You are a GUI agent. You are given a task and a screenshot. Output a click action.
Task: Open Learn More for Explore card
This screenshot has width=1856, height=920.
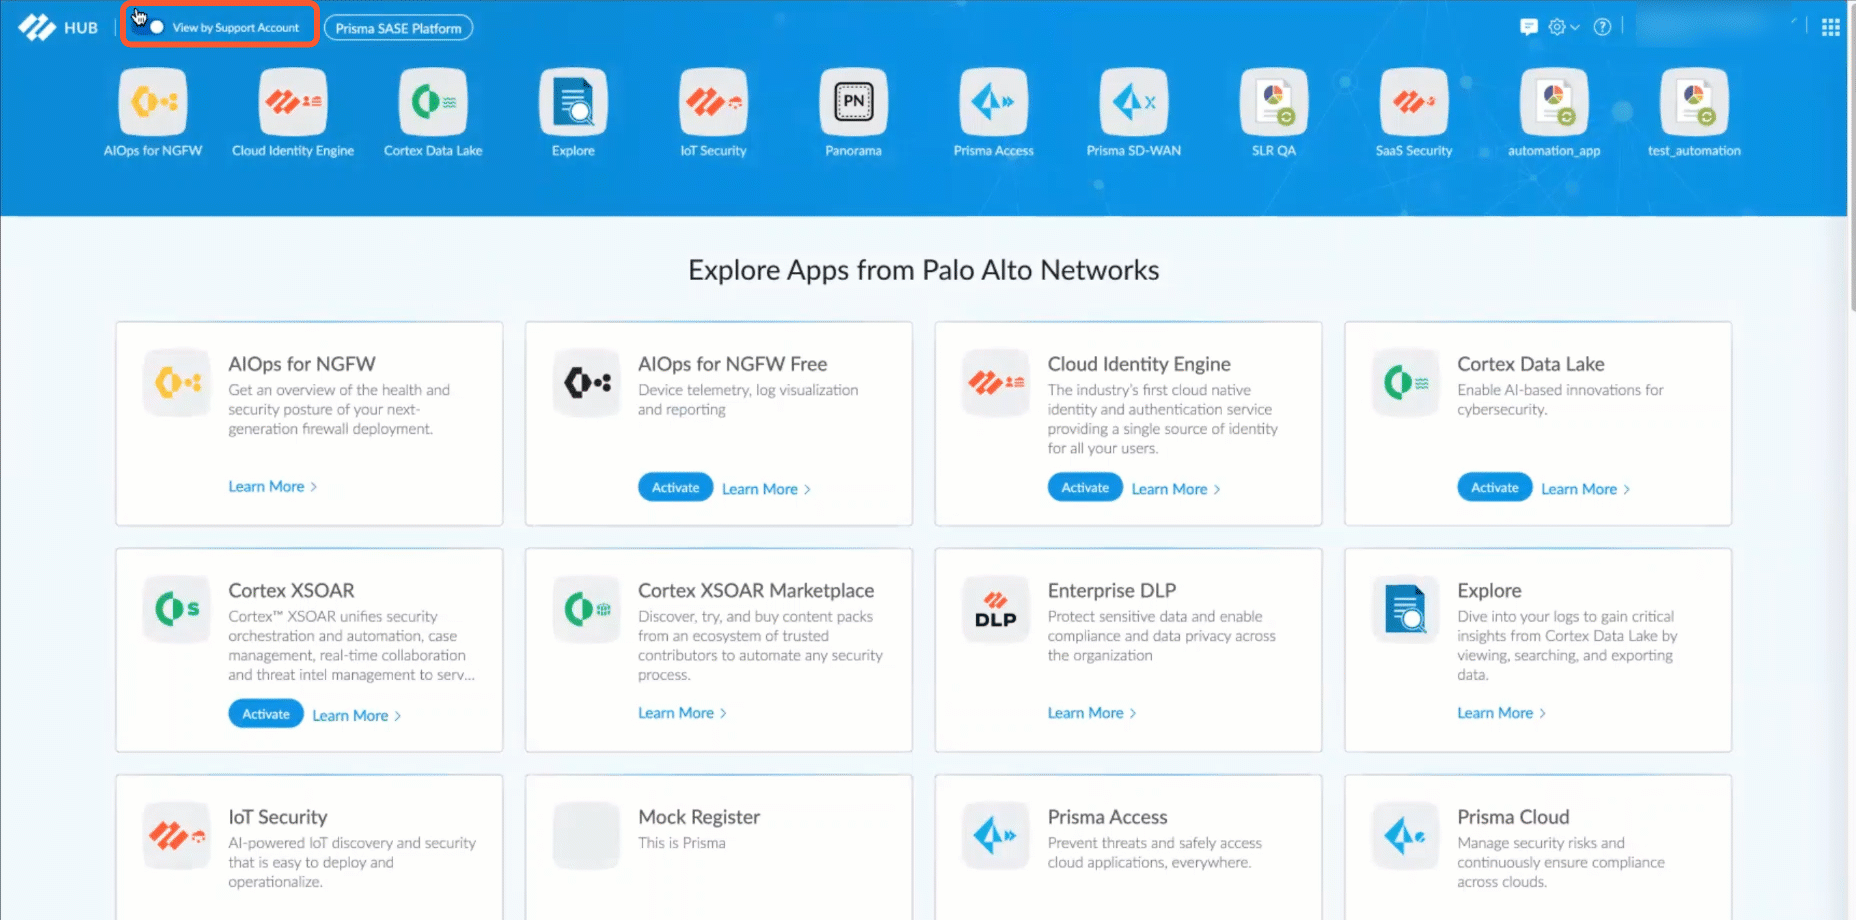(x=1502, y=713)
